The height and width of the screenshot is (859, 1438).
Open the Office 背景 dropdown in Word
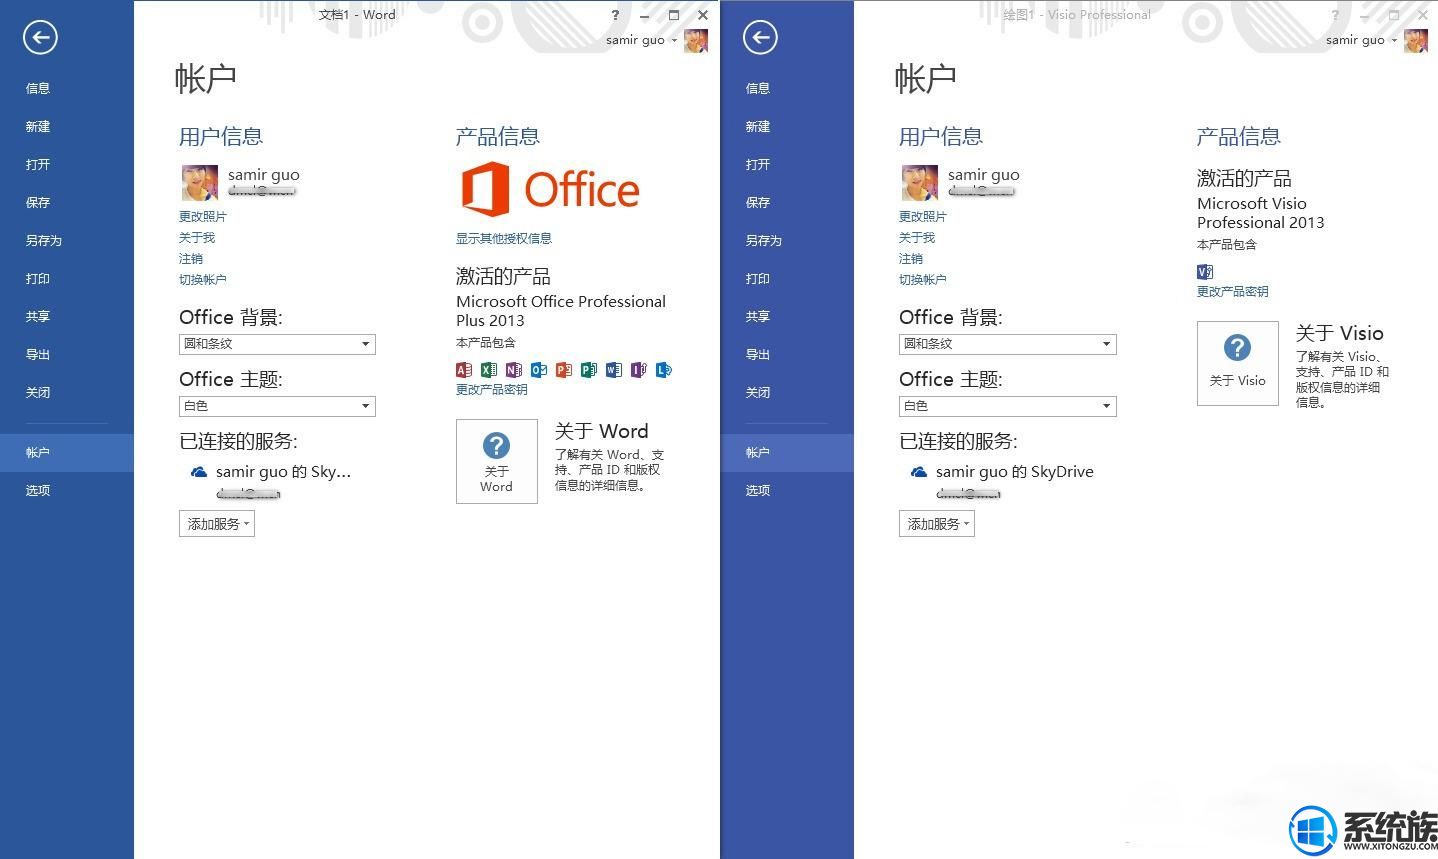(277, 344)
